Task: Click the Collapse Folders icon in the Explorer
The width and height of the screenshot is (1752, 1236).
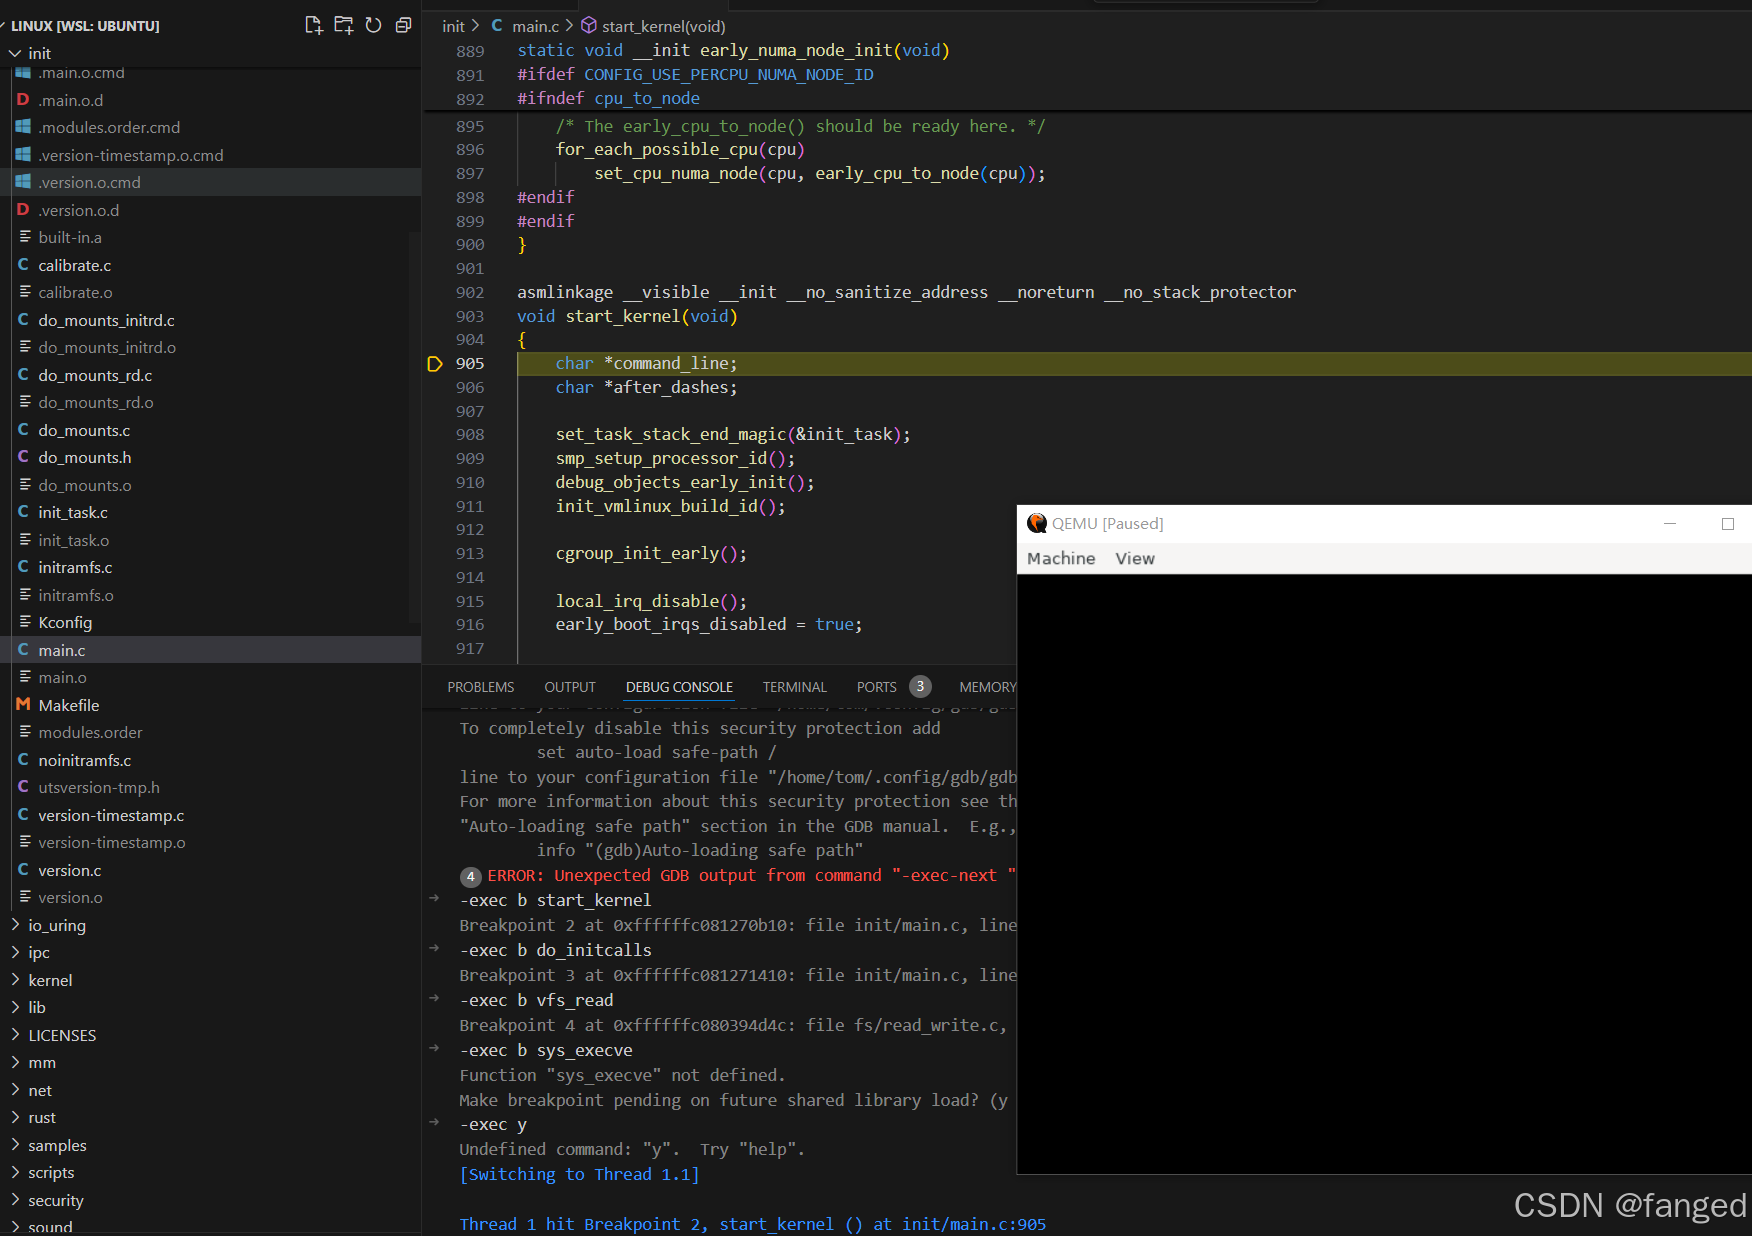Action: tap(403, 25)
